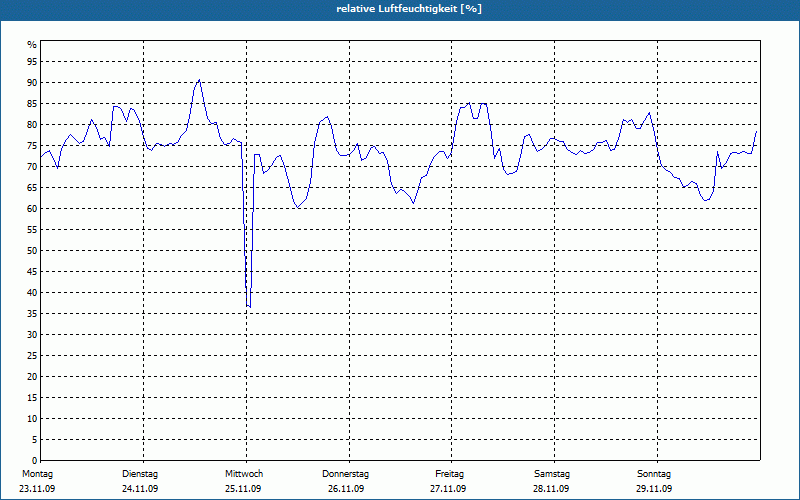Click the 'Sonntag' day label

pos(654,474)
